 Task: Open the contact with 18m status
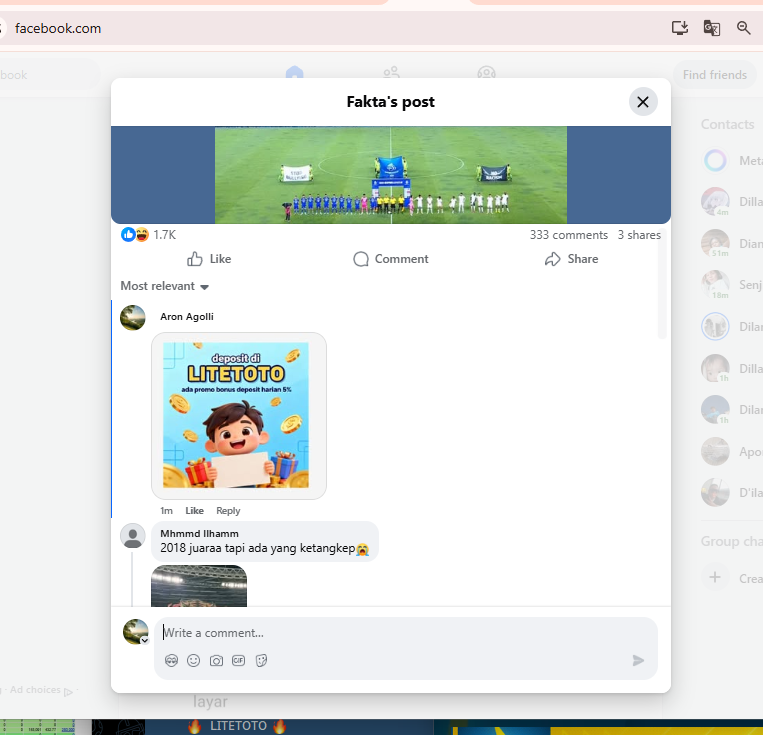[732, 285]
